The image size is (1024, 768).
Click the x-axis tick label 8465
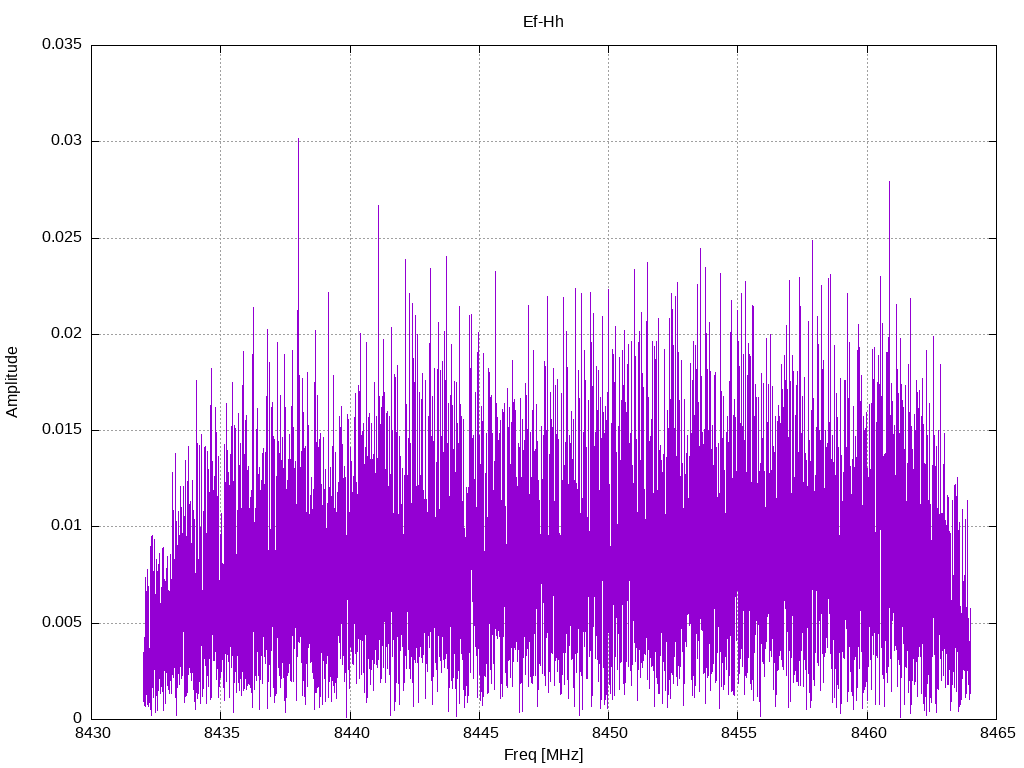(997, 733)
